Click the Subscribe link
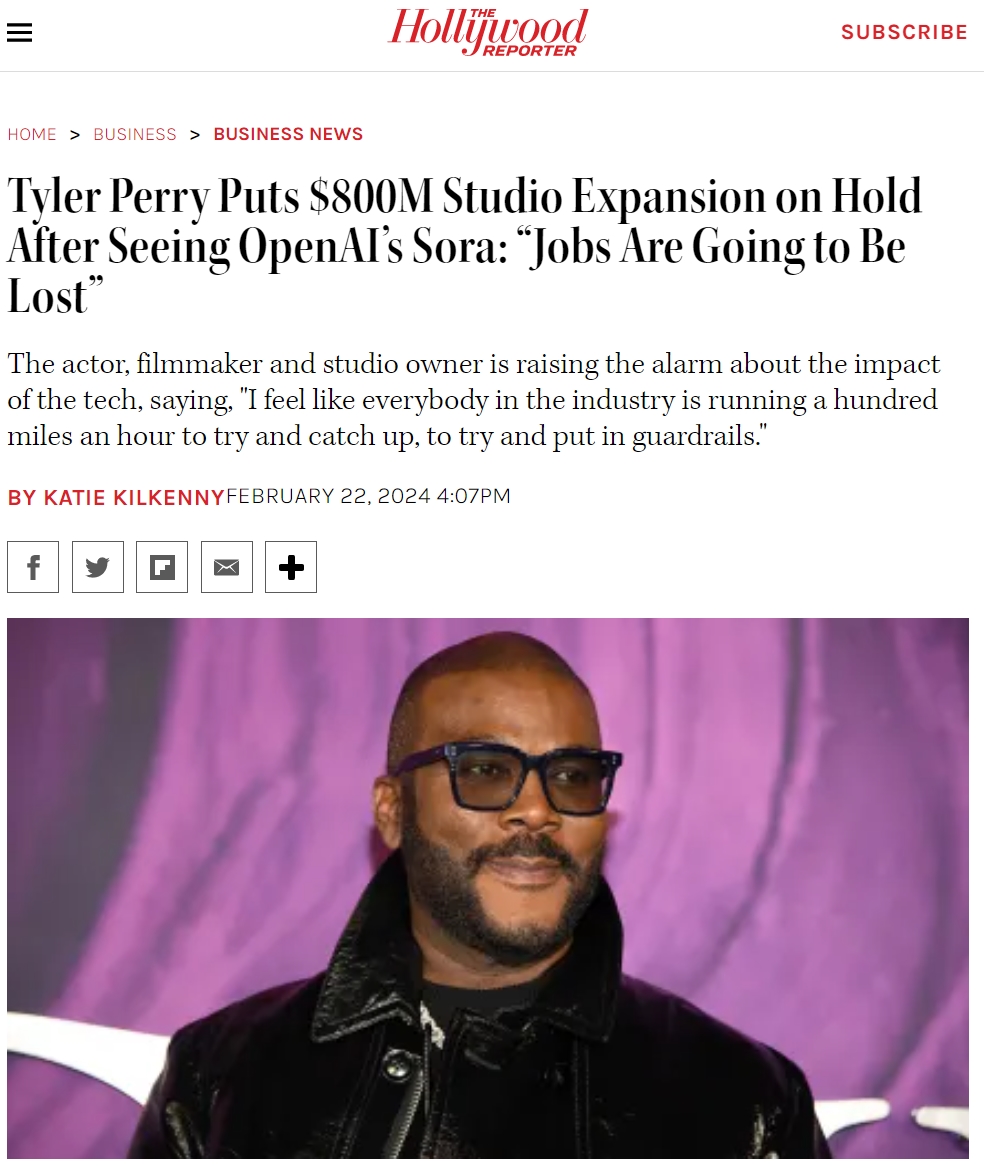The image size is (984, 1166). point(904,32)
